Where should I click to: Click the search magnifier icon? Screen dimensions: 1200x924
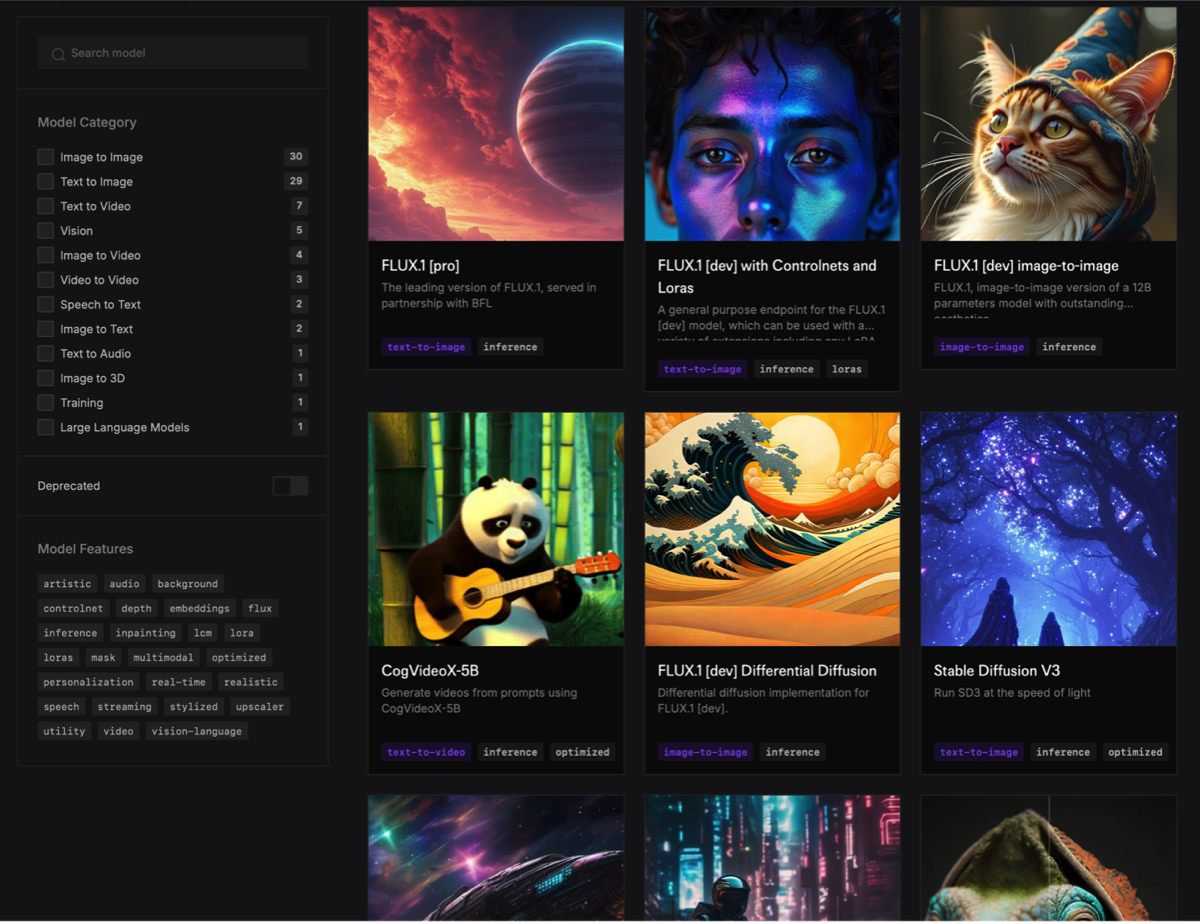tap(58, 54)
